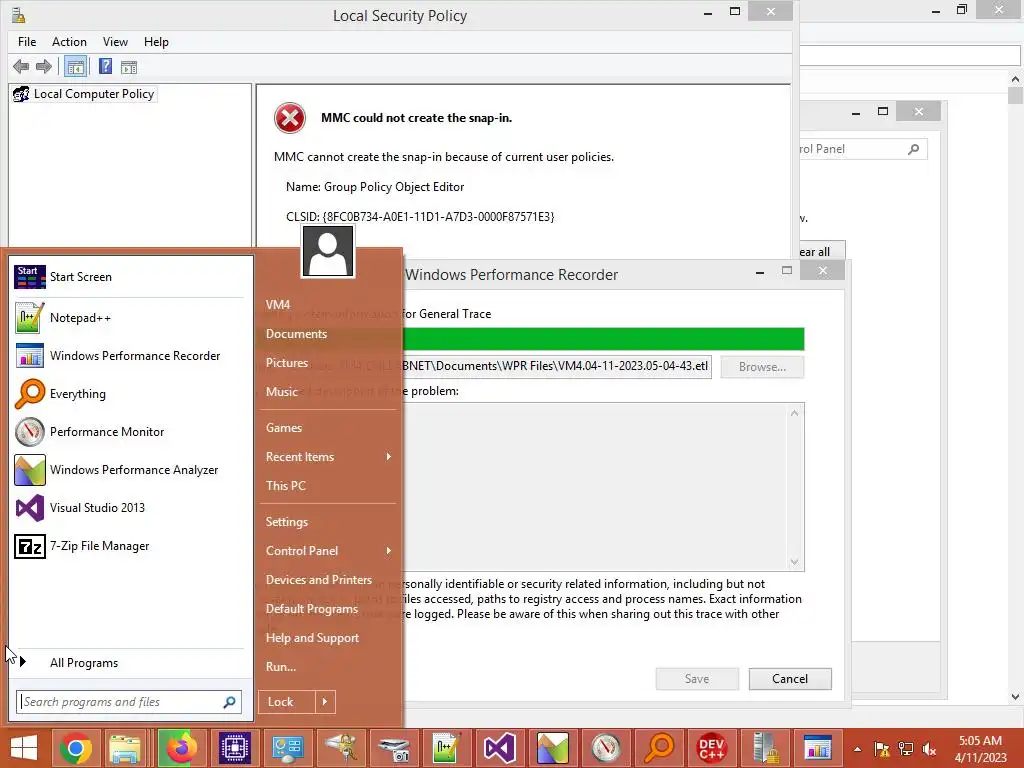The image size is (1024, 768).
Task: Open the View menu in Local Security Policy
Action: pos(115,42)
